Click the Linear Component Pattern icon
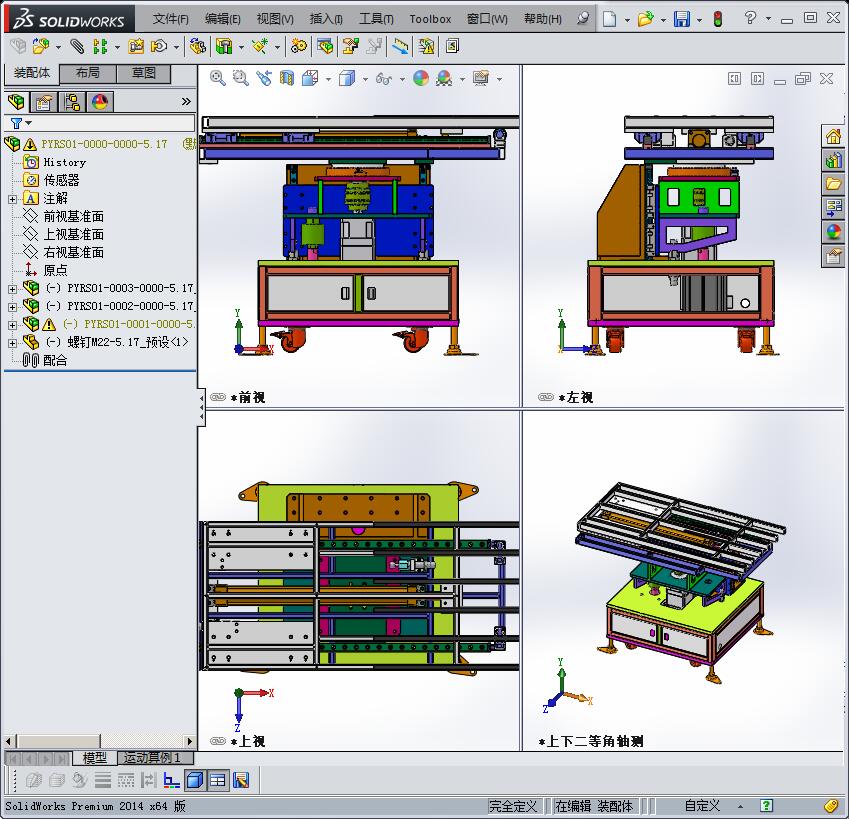Viewport: 849px width, 819px height. pos(100,47)
